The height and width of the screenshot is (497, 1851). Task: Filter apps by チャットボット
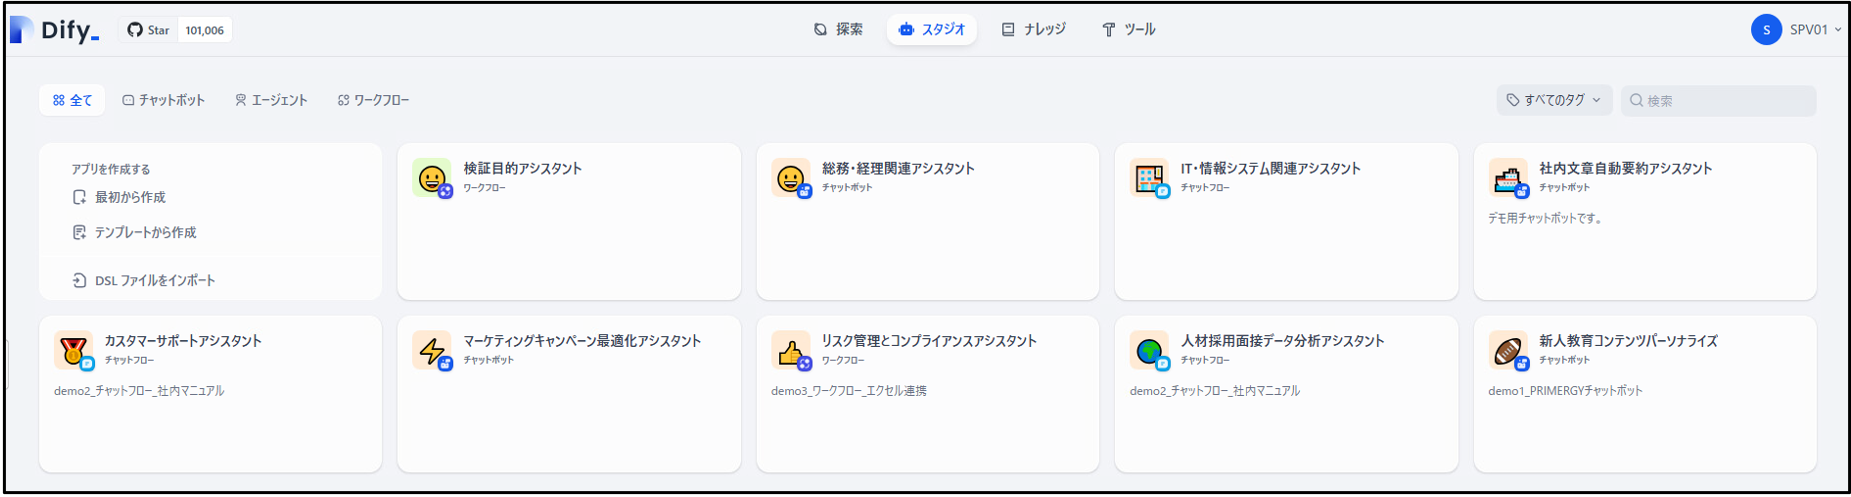point(163,100)
